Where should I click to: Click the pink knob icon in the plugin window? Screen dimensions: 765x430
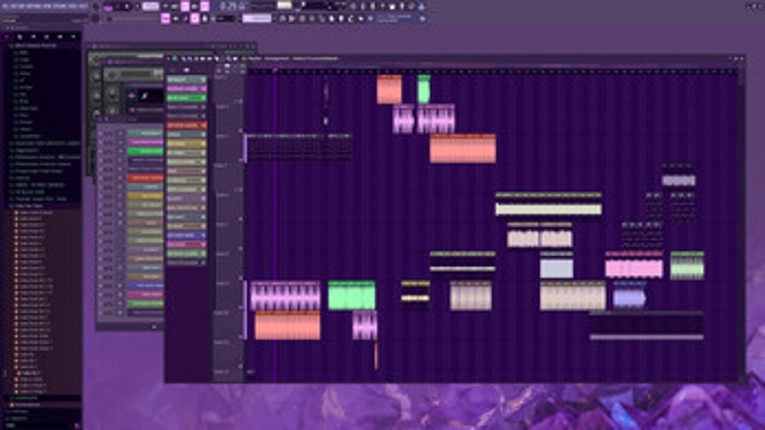pyautogui.click(x=131, y=96)
